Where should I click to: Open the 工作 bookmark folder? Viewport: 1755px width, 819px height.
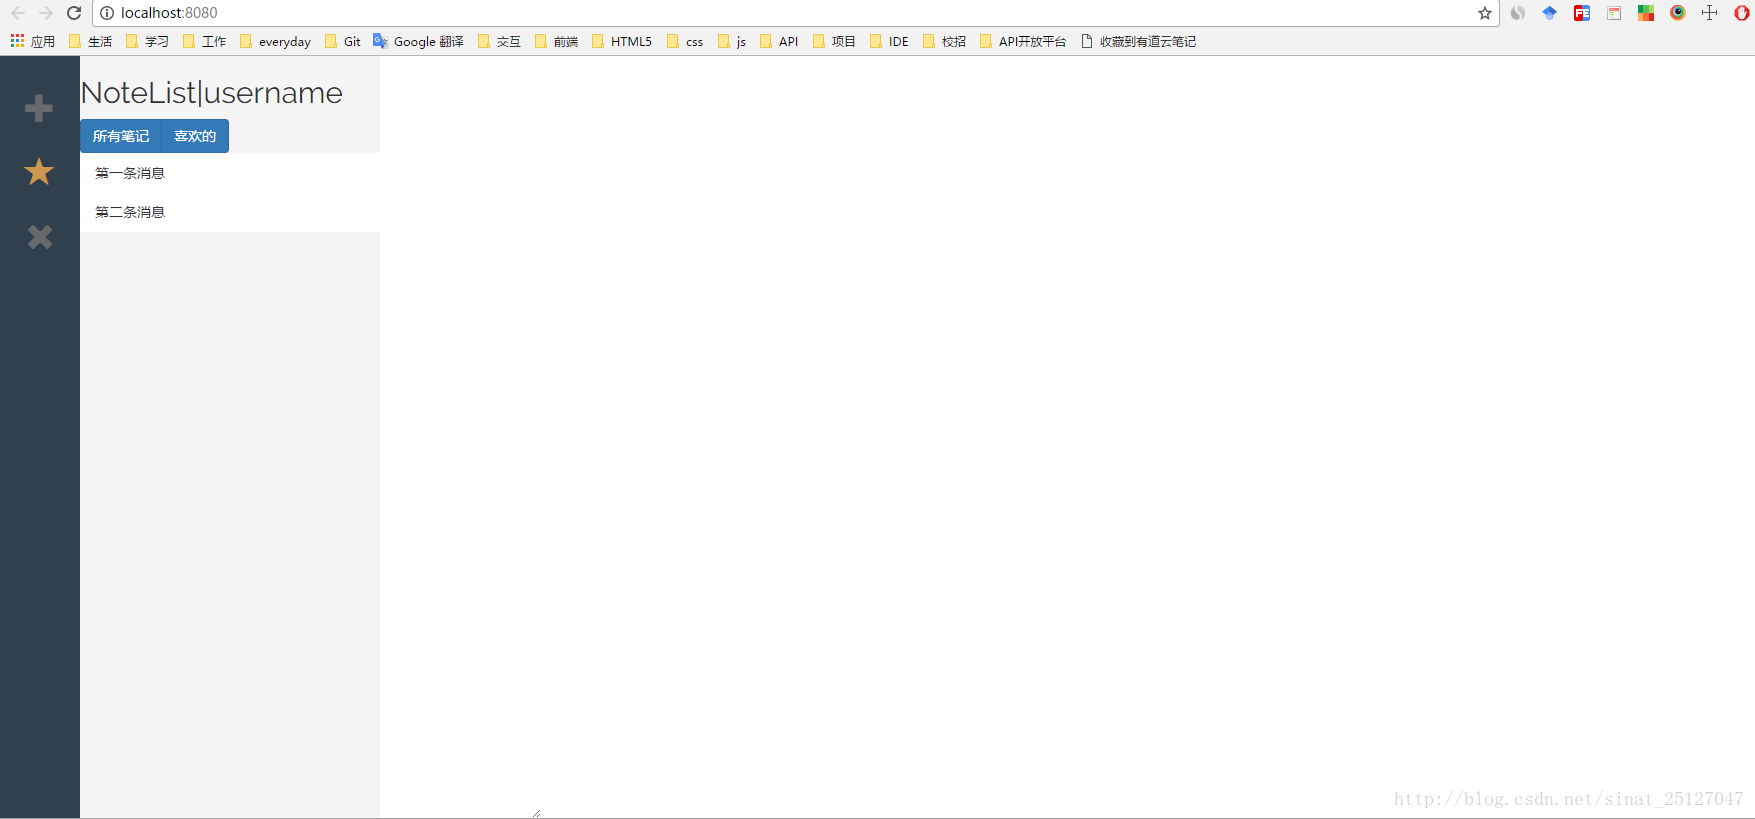pos(204,41)
